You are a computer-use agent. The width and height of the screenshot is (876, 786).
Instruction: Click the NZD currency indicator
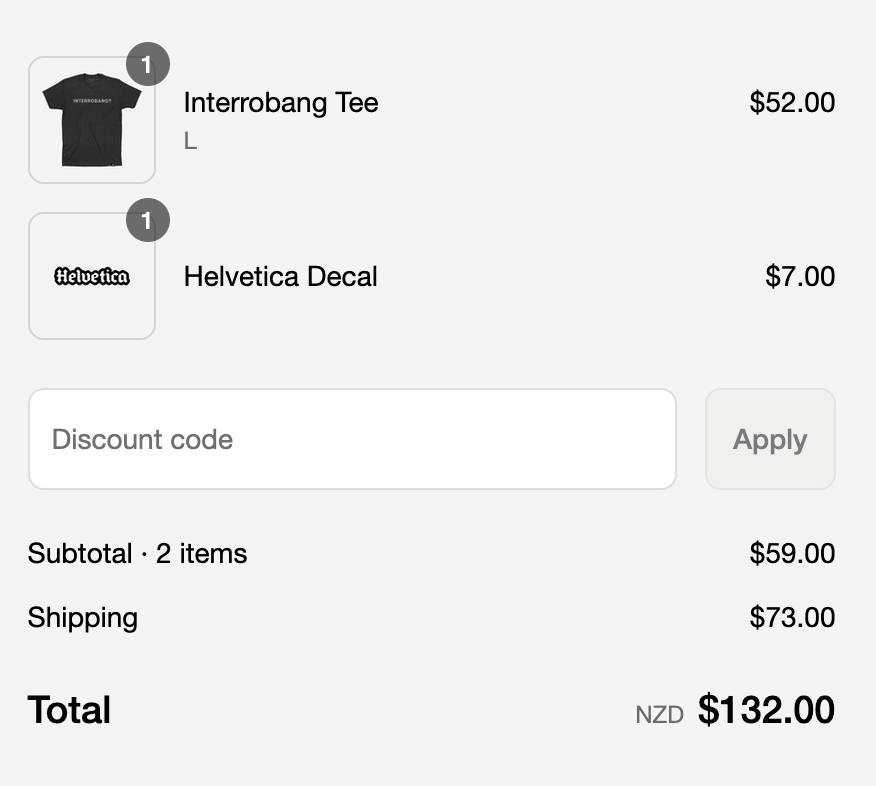pyautogui.click(x=660, y=714)
